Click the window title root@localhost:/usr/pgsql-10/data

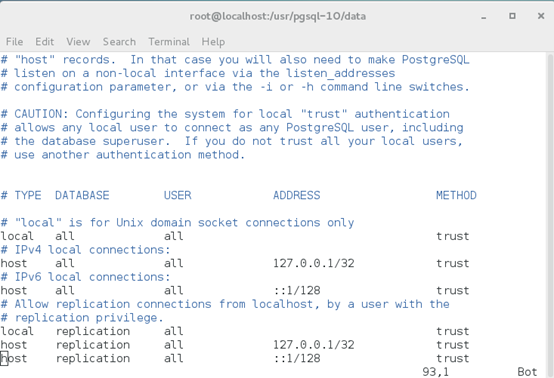(278, 16)
